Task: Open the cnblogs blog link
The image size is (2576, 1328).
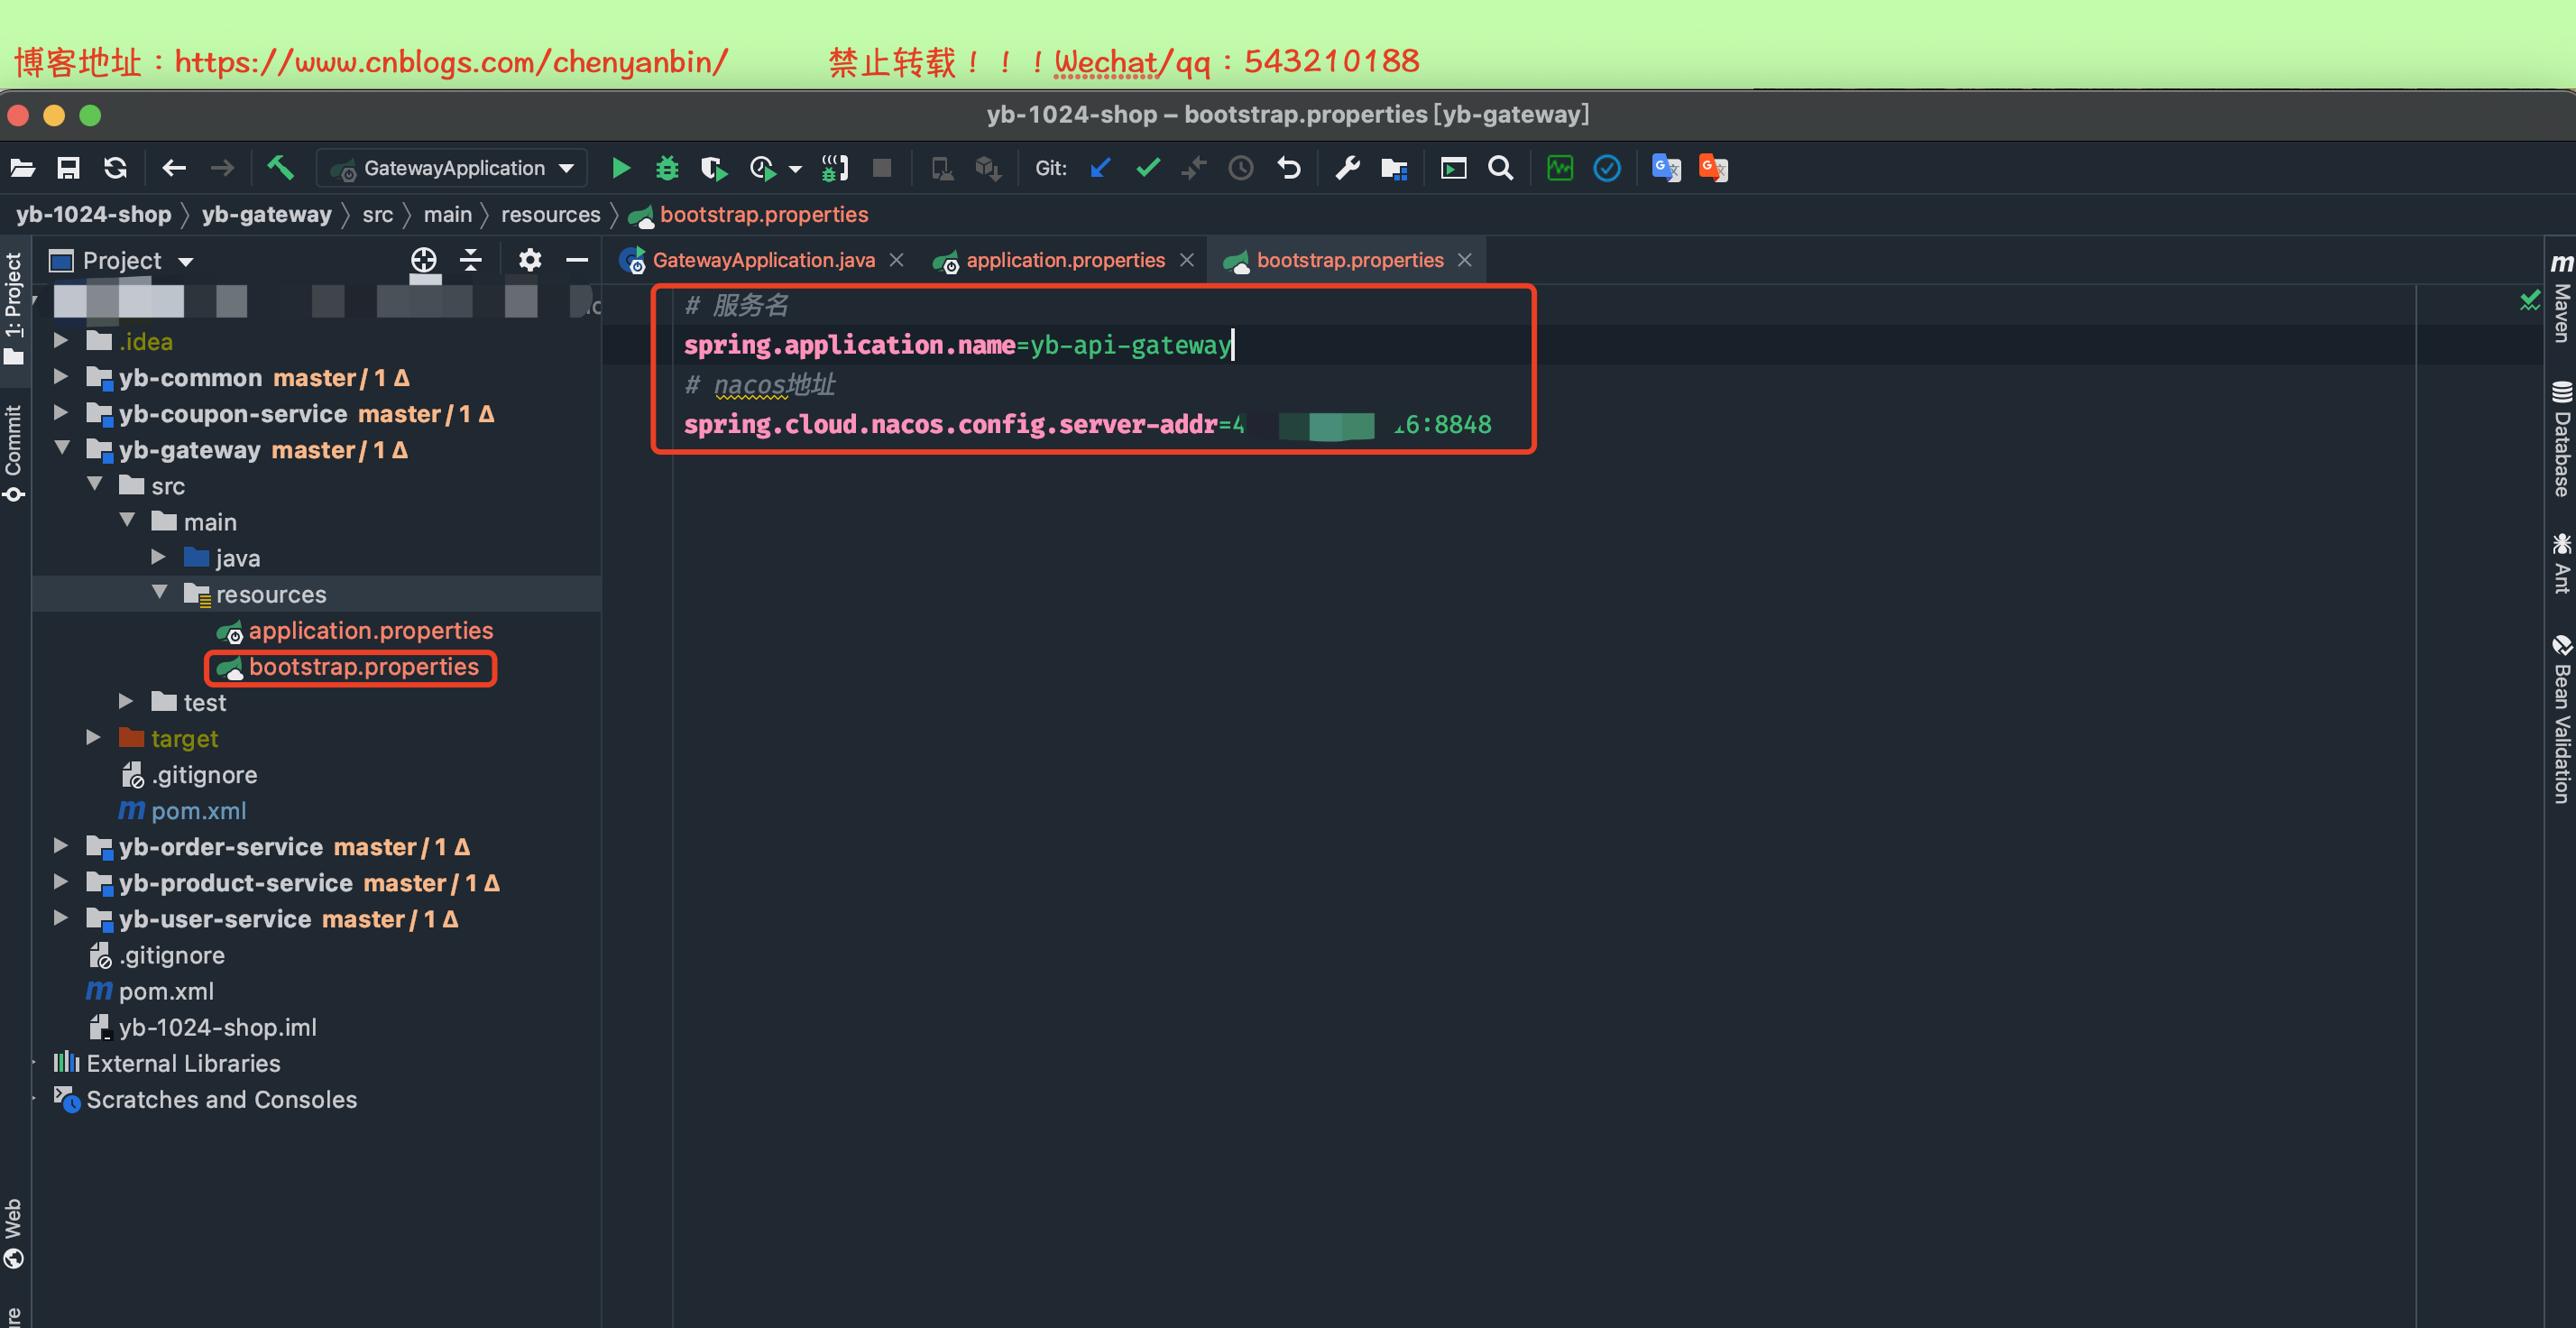Action: (450, 61)
